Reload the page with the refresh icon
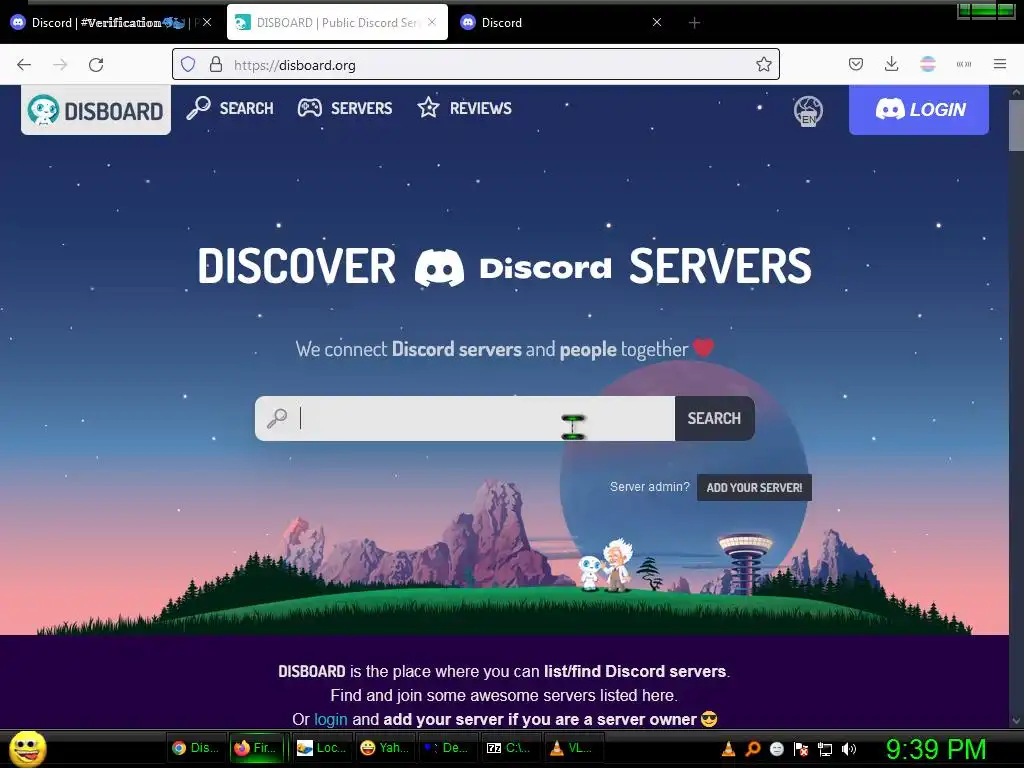 (x=96, y=65)
